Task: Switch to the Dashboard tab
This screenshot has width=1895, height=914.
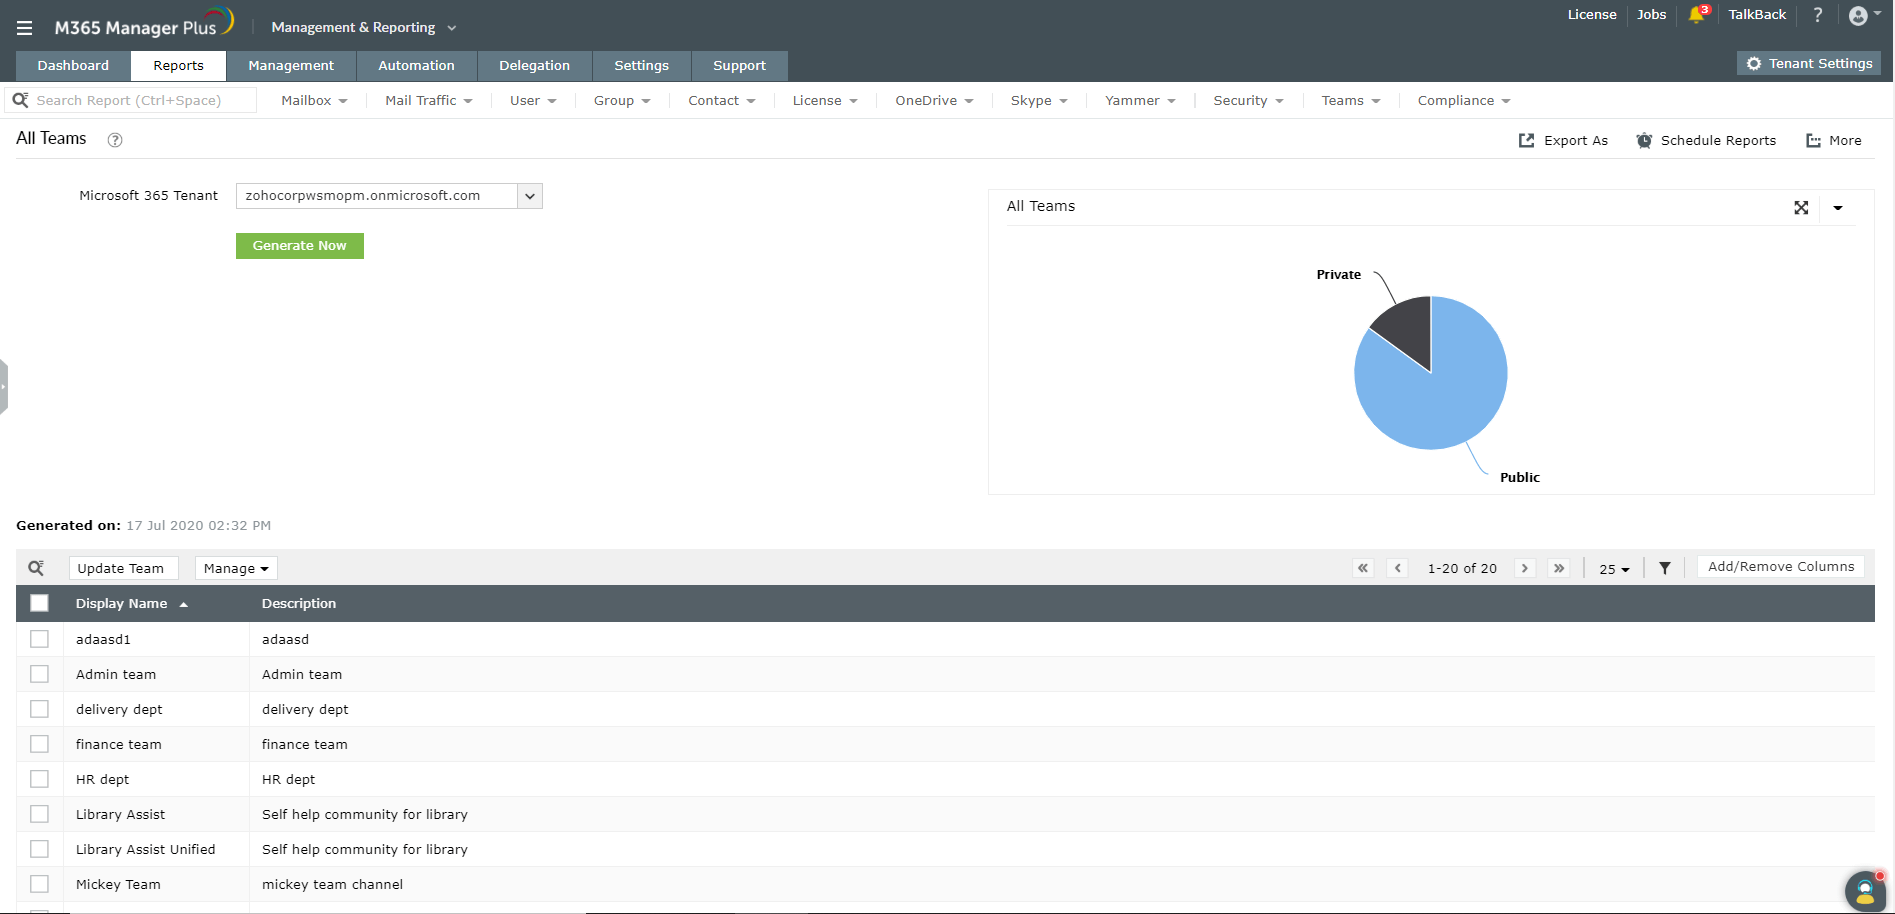Action: pos(73,66)
